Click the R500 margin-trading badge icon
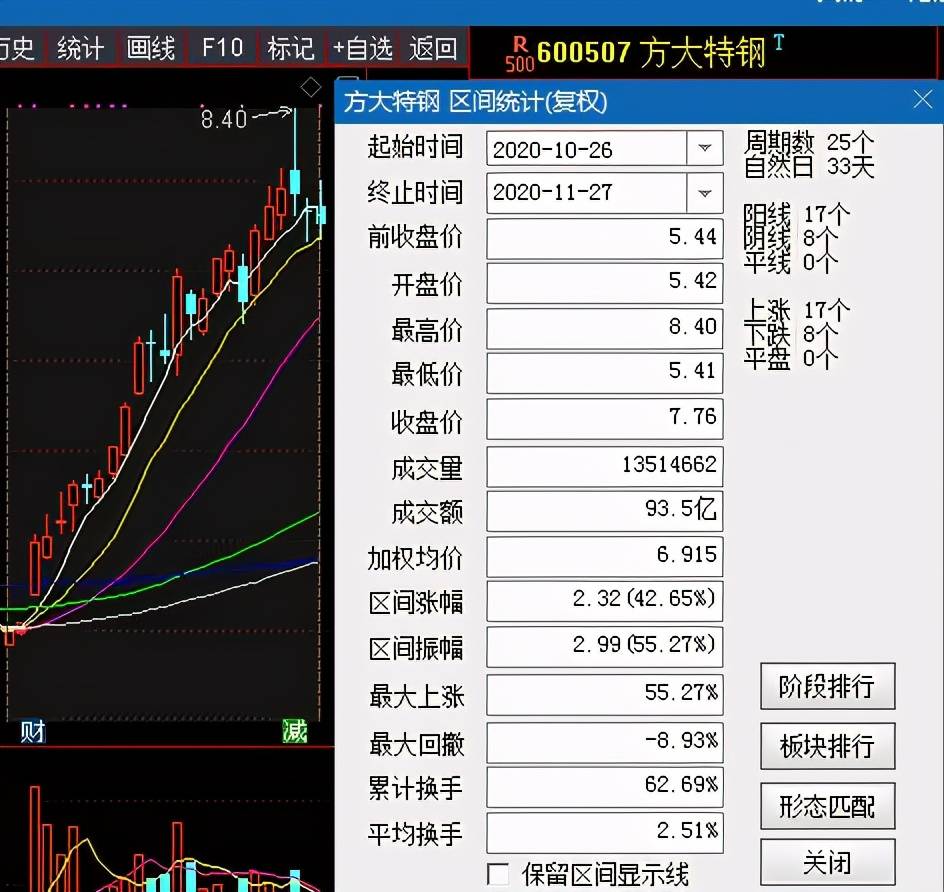Viewport: 944px width, 892px height. pyautogui.click(x=519, y=53)
